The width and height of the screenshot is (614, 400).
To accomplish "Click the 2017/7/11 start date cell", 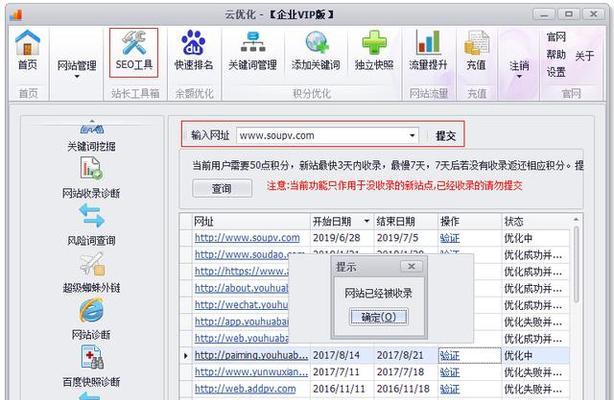I will pos(342,372).
